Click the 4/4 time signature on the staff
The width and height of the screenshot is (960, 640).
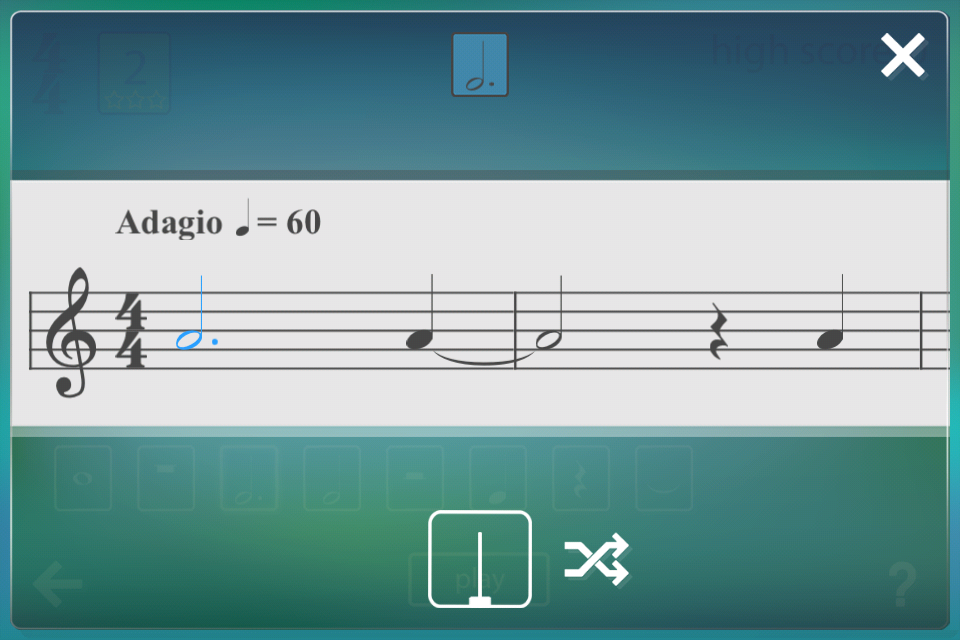[x=132, y=331]
